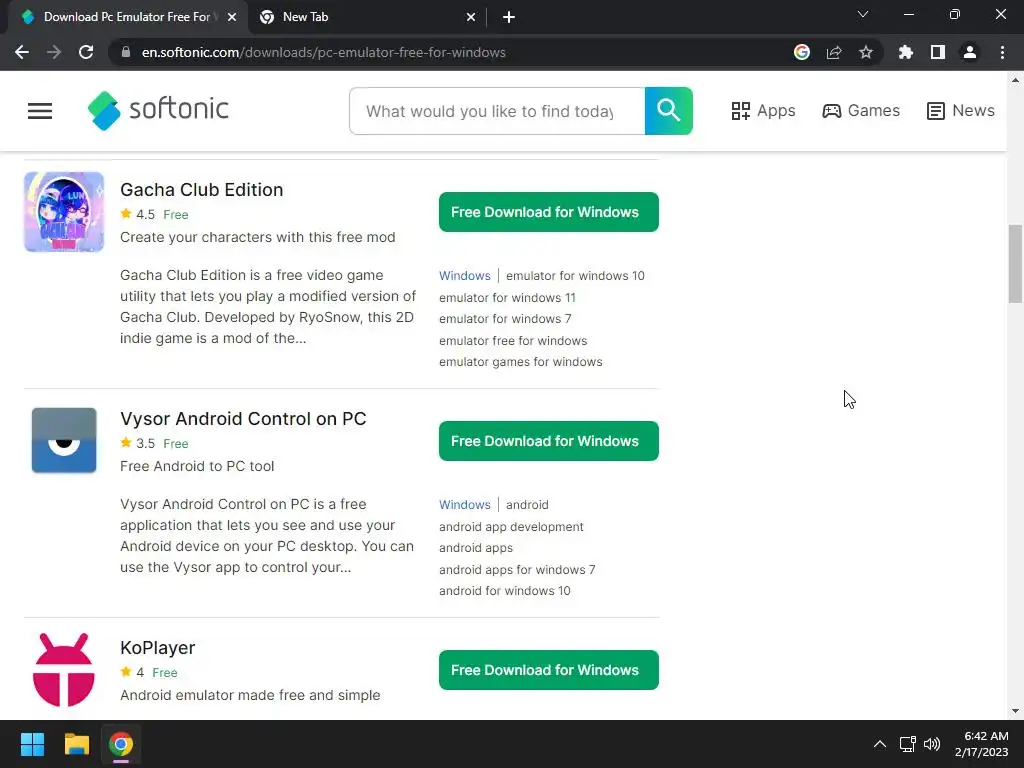Click the search input field

pos(497,111)
